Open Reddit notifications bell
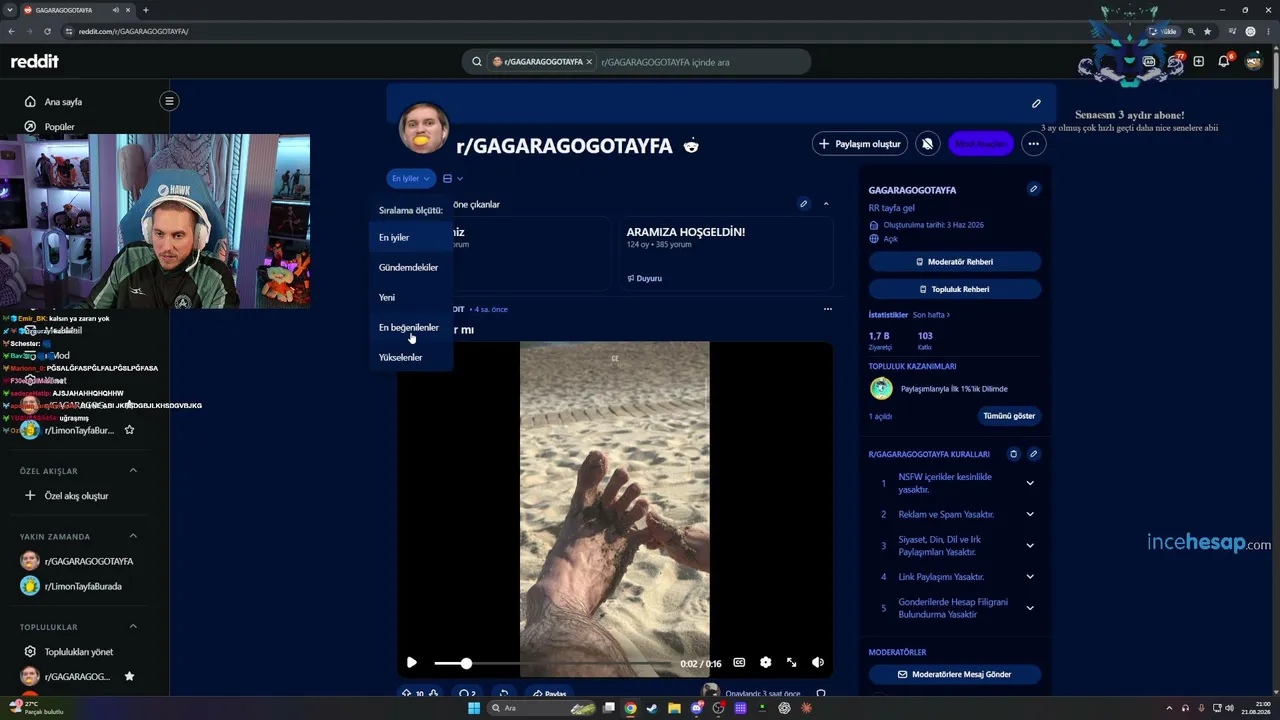Viewport: 1280px width, 720px height. pos(1224,62)
